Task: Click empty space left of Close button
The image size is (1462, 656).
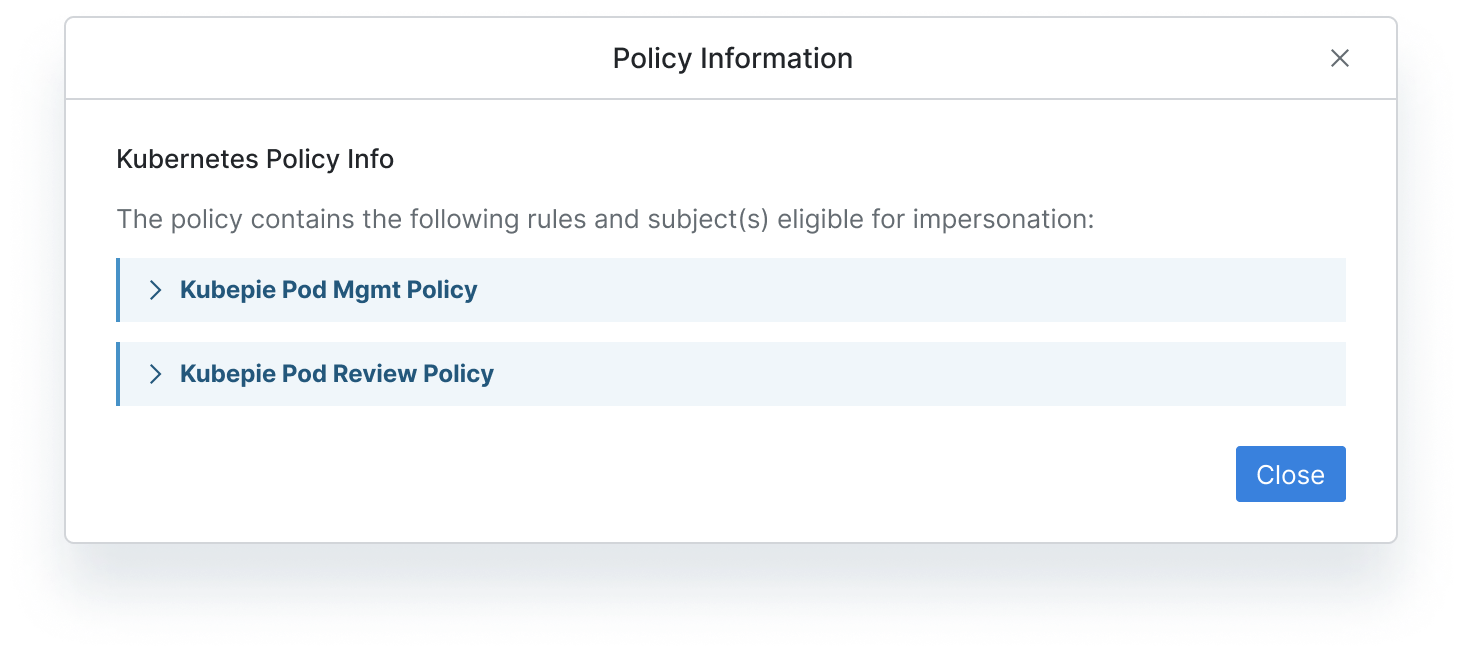Action: pyautogui.click(x=670, y=474)
